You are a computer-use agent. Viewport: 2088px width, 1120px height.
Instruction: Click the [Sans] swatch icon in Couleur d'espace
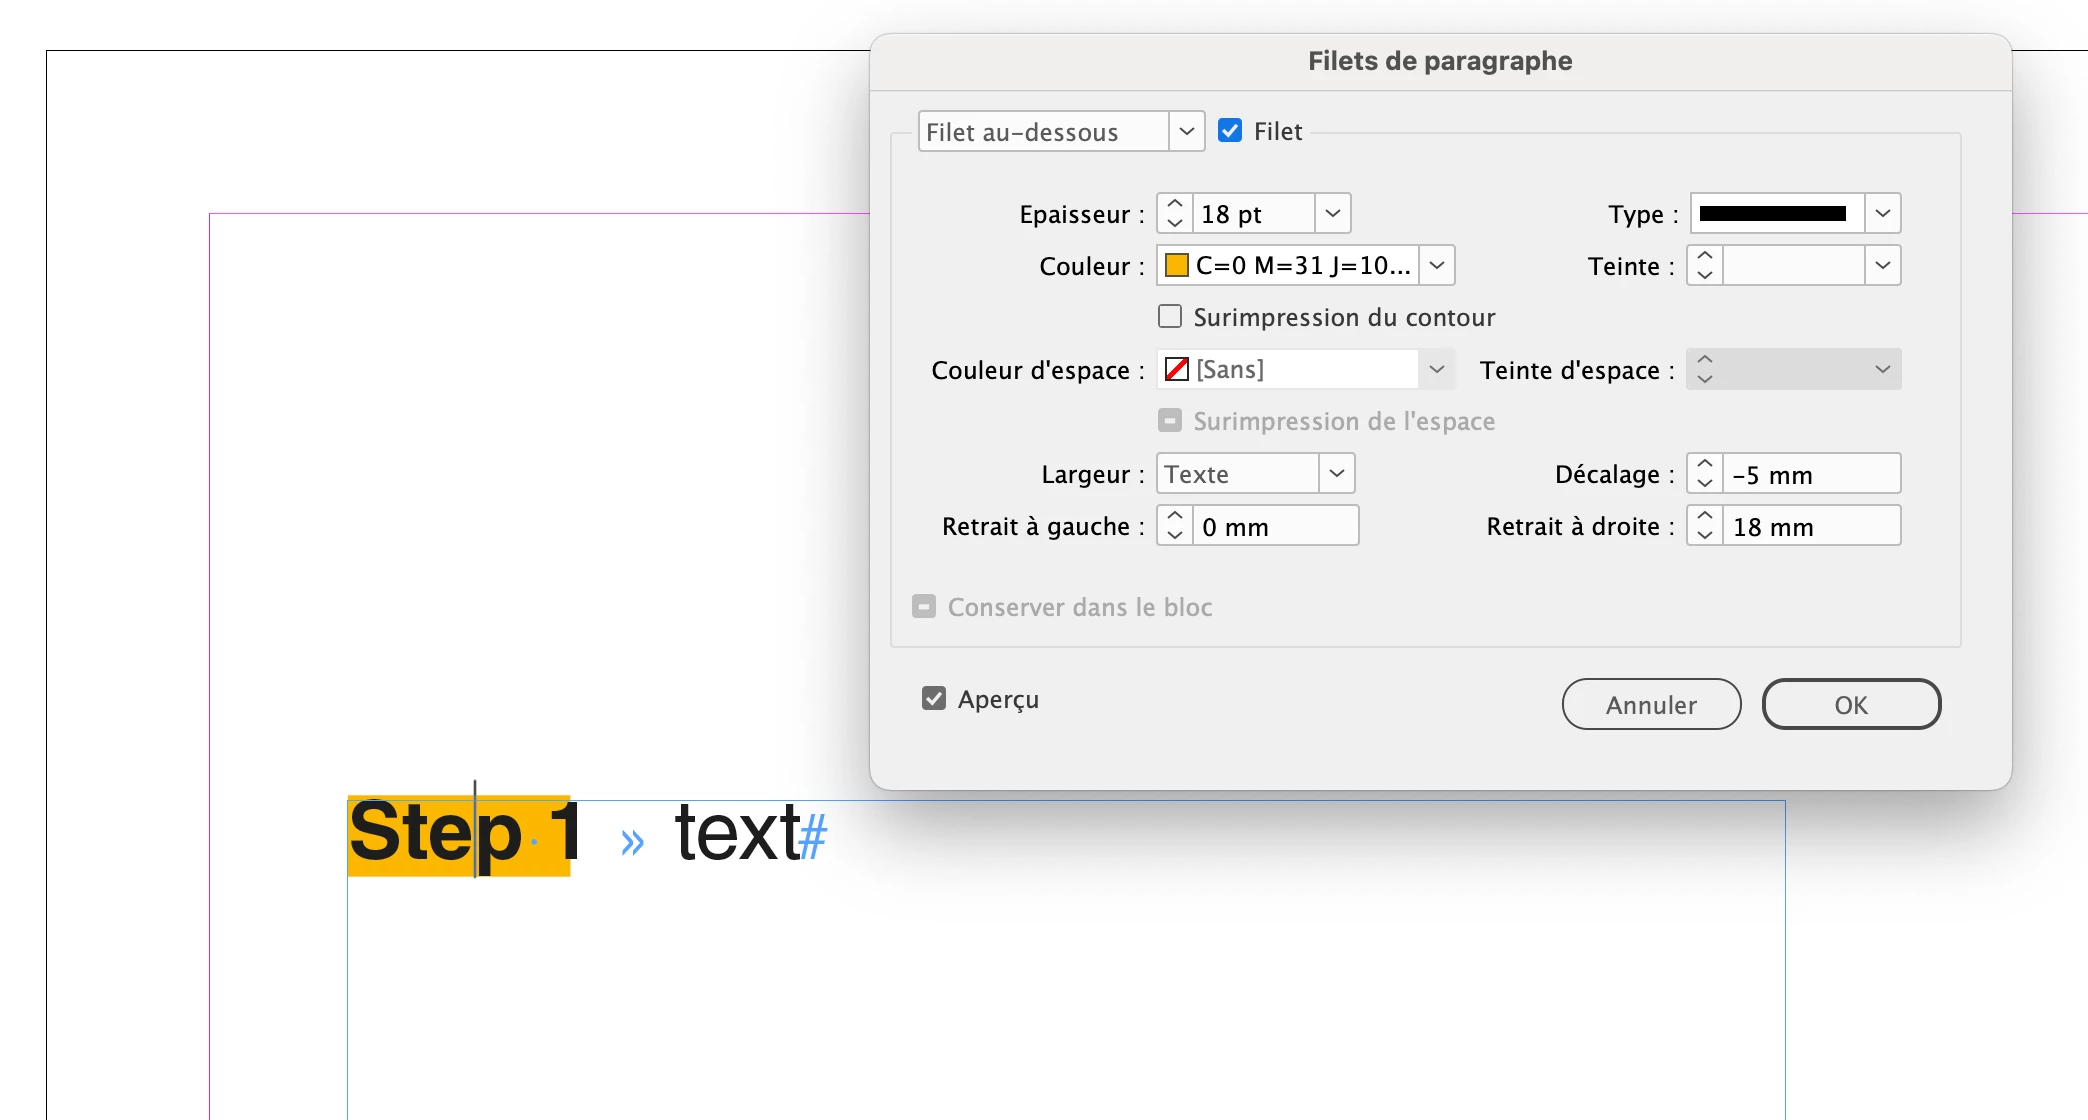pyautogui.click(x=1177, y=370)
